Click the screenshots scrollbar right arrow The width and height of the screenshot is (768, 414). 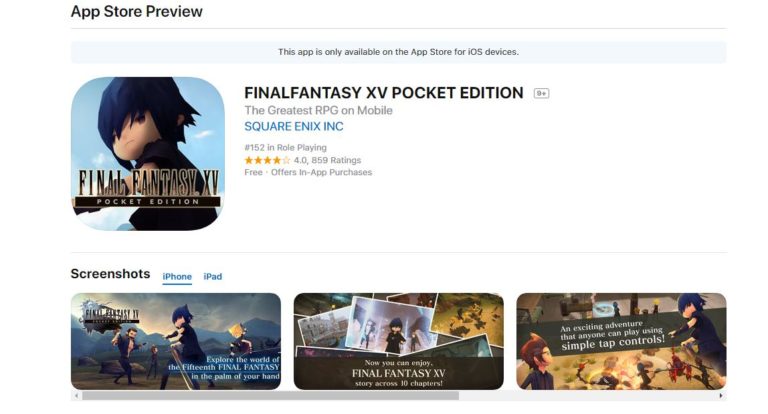tap(720, 395)
